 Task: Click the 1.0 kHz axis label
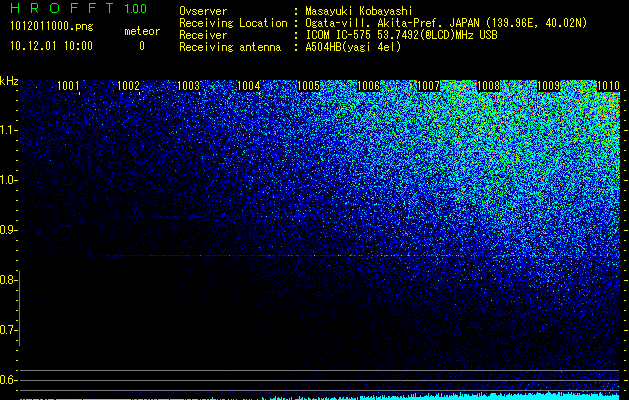point(8,180)
